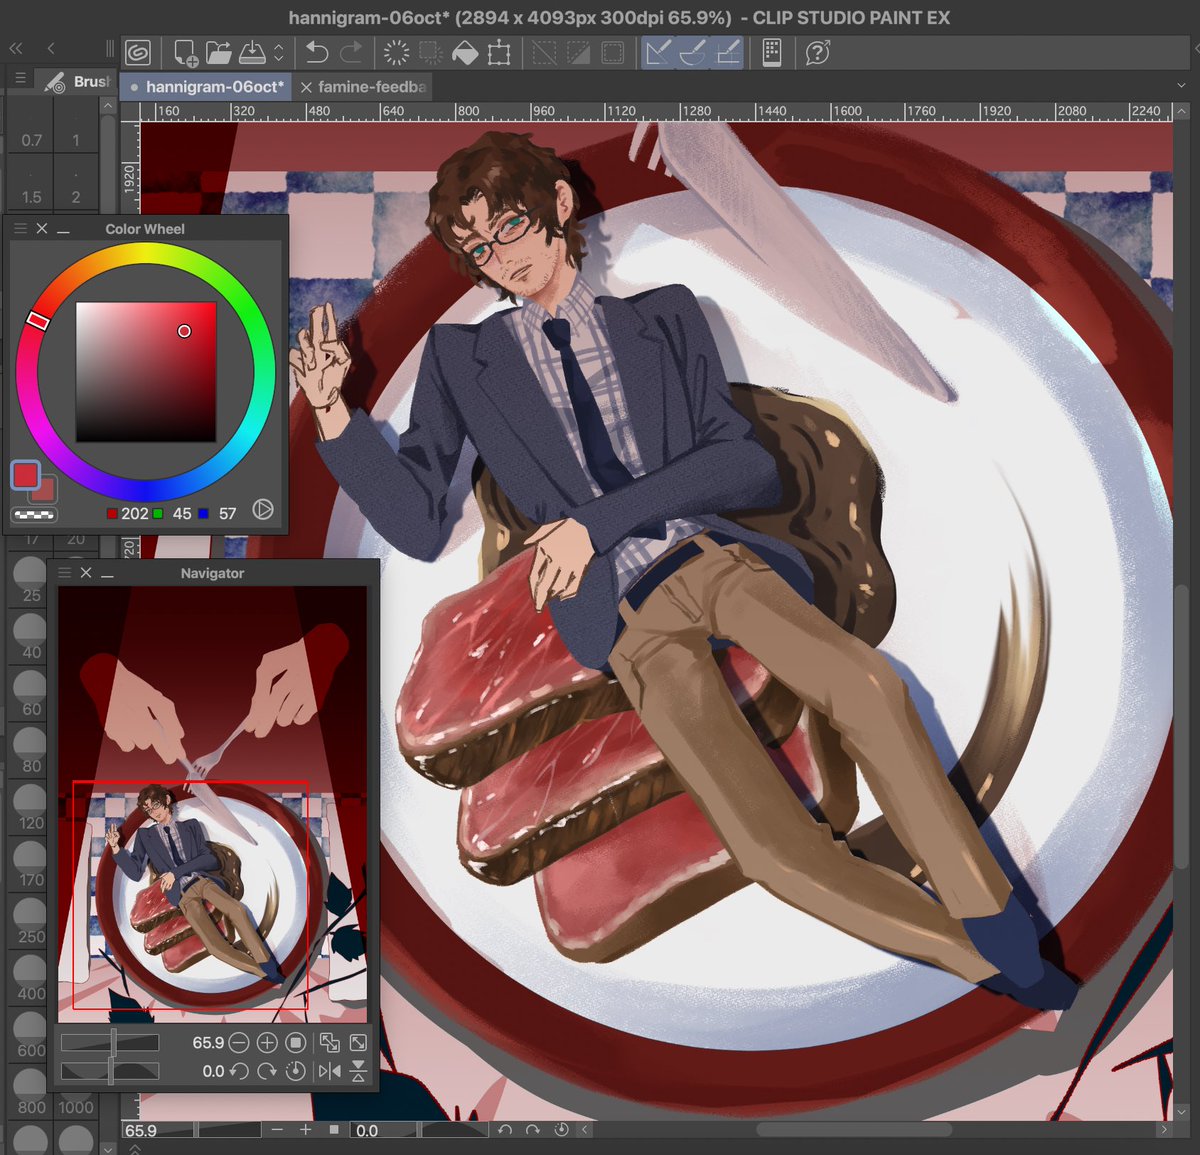Click save-options stepper arrows beside save
The height and width of the screenshot is (1155, 1200).
tap(279, 52)
